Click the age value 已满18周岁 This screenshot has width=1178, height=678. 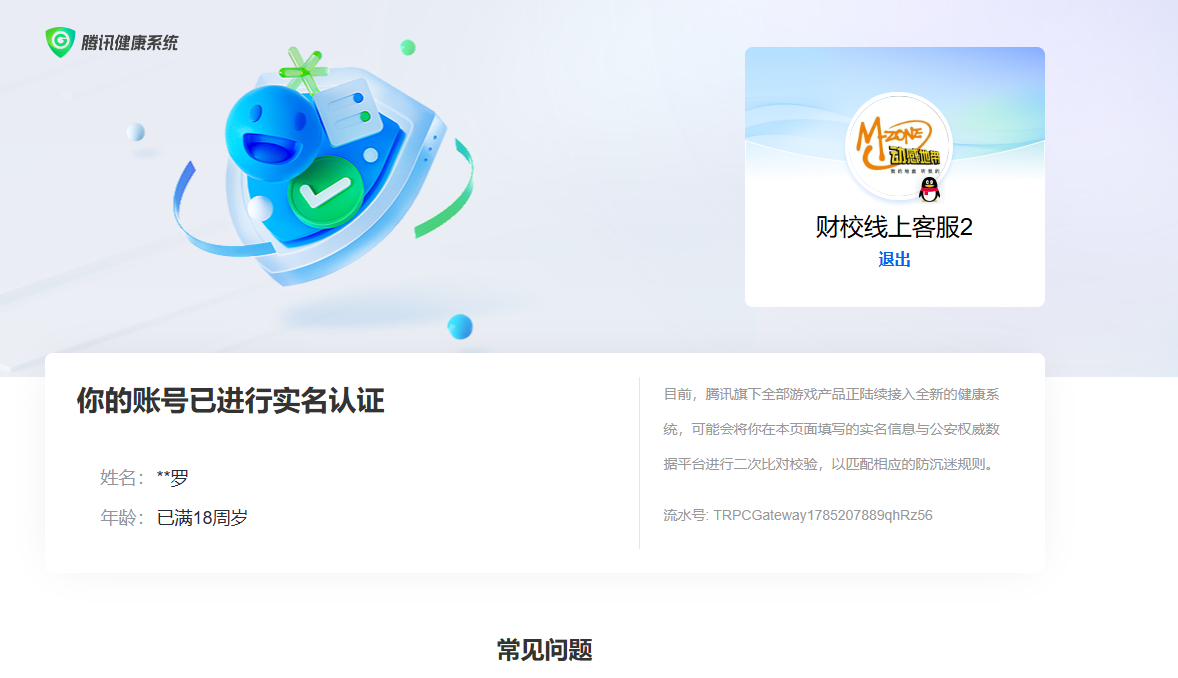(202, 517)
